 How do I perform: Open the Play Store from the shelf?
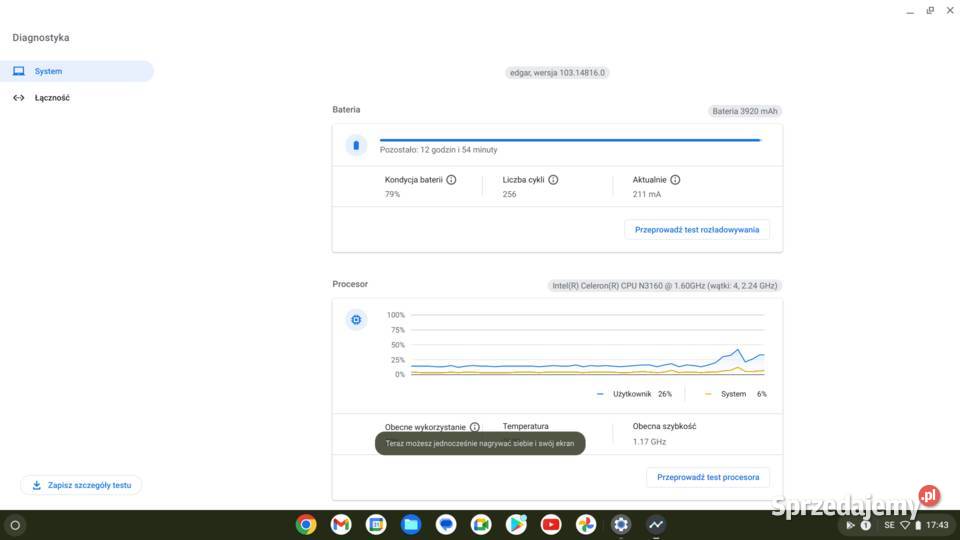click(516, 525)
